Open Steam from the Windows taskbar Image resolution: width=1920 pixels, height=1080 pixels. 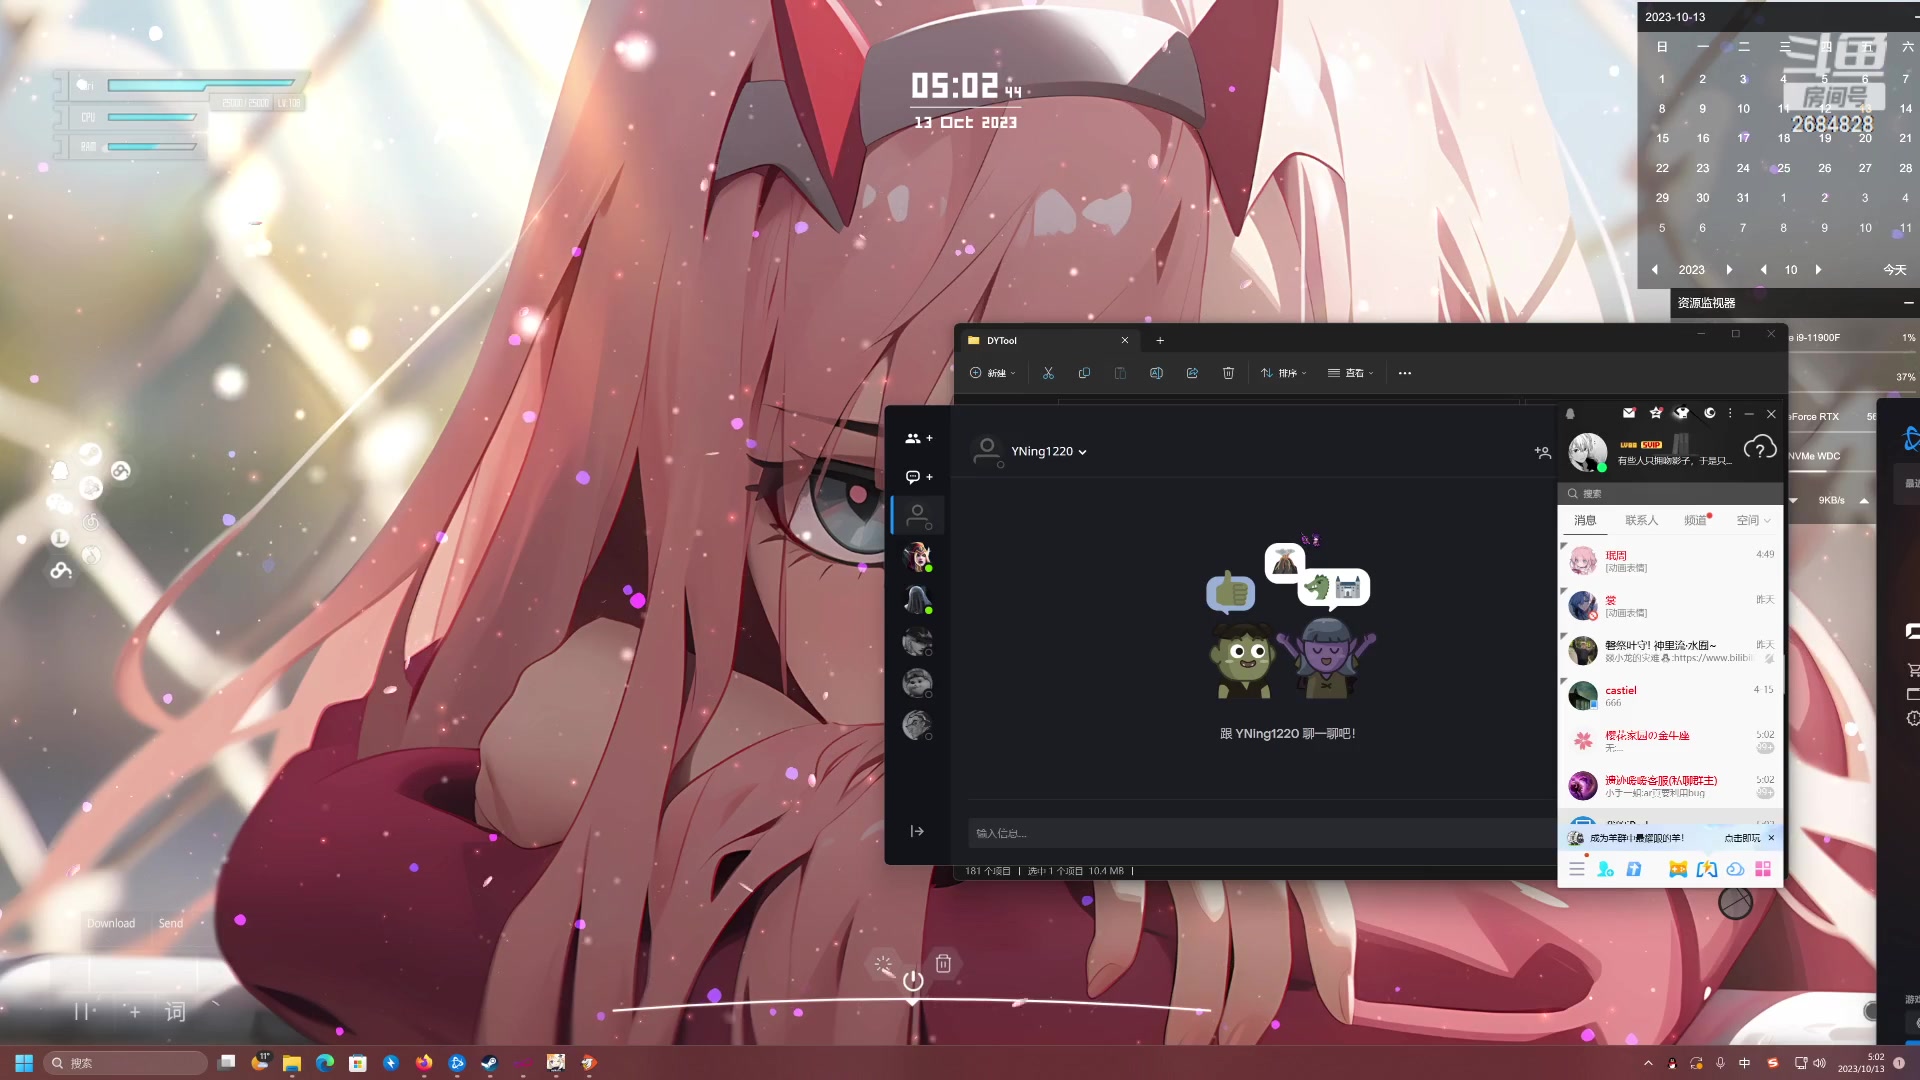(490, 1063)
